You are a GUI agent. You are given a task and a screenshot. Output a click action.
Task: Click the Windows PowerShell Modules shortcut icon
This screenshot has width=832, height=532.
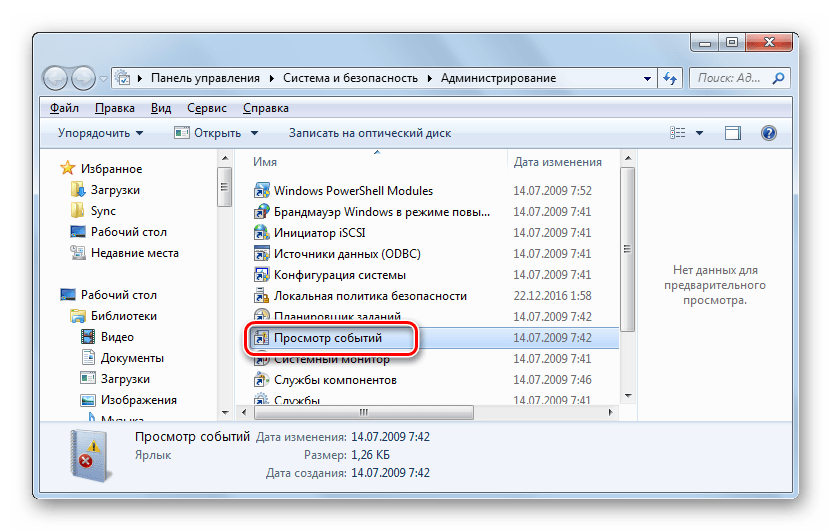click(261, 190)
